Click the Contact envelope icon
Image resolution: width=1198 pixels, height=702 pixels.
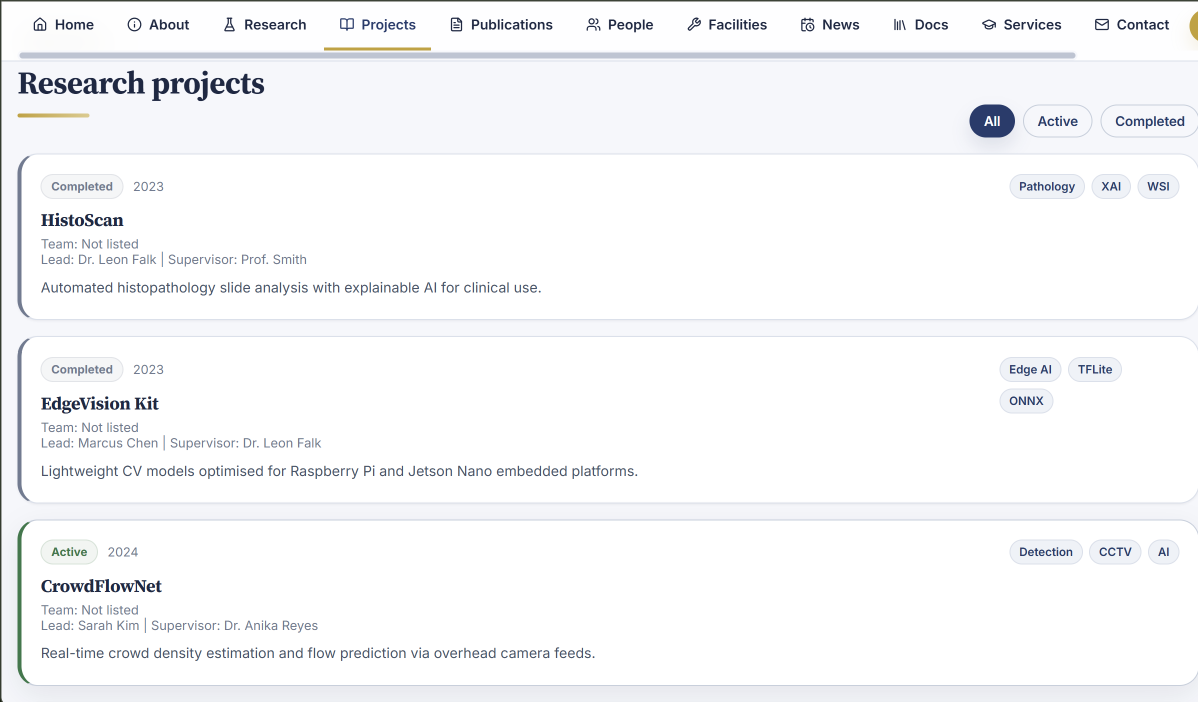pyautogui.click(x=1102, y=24)
